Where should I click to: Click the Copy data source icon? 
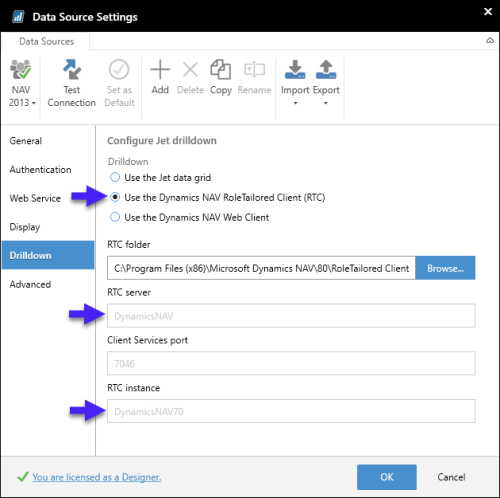220,70
